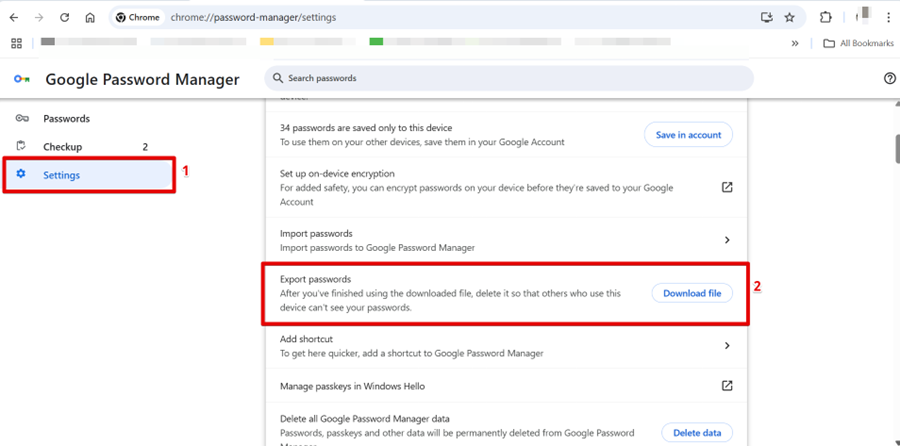Click the Download file button

[692, 293]
